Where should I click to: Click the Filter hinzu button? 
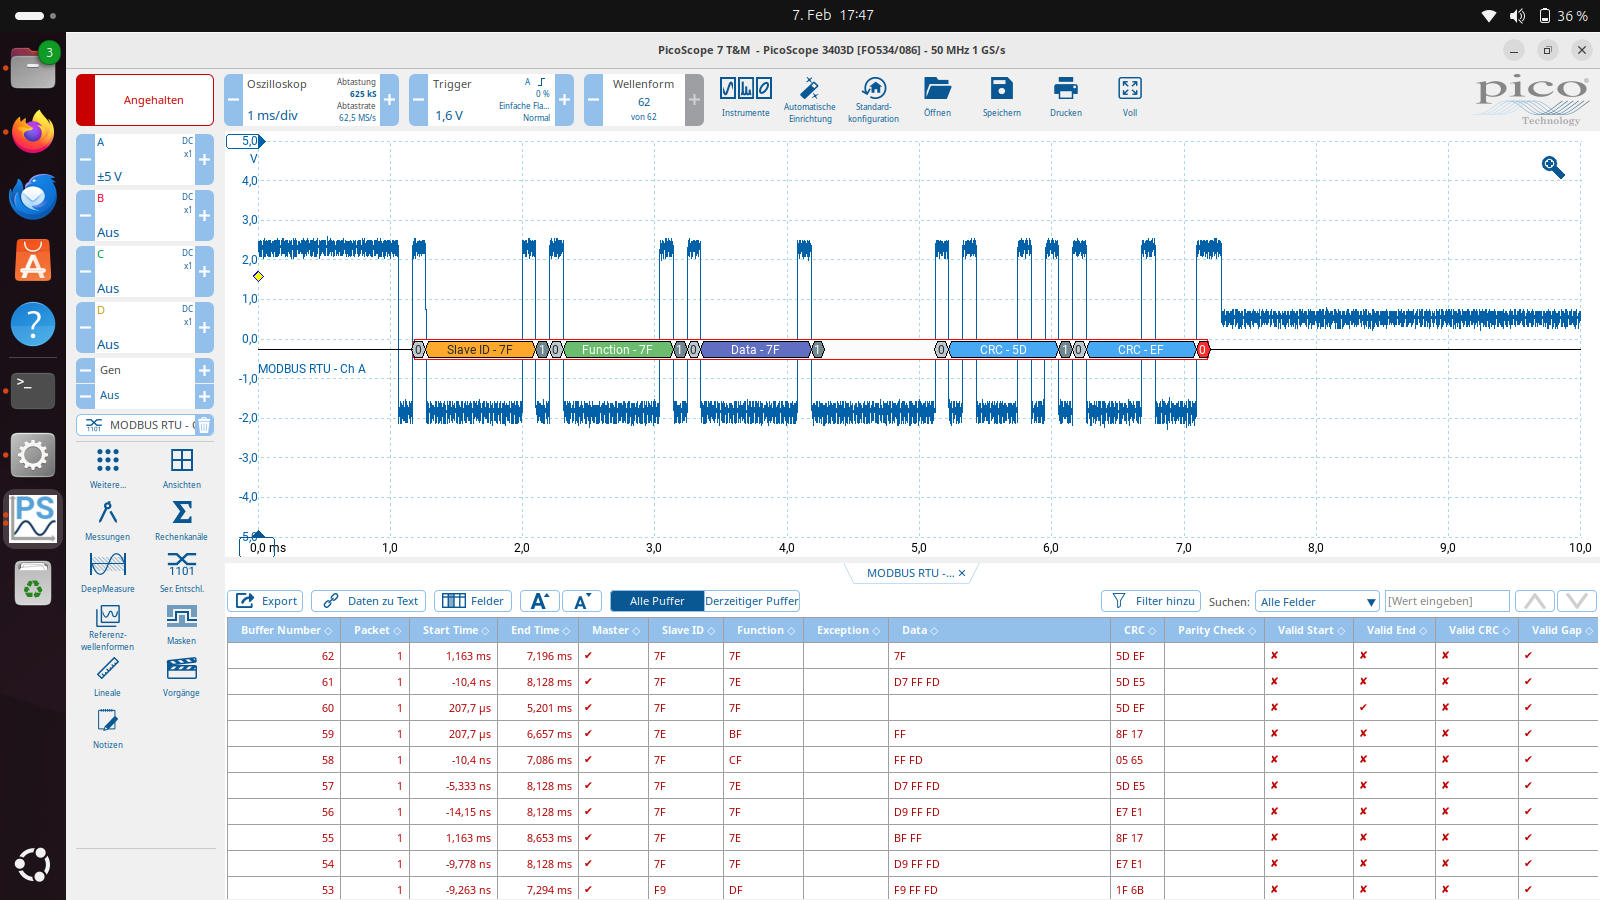click(x=1151, y=601)
